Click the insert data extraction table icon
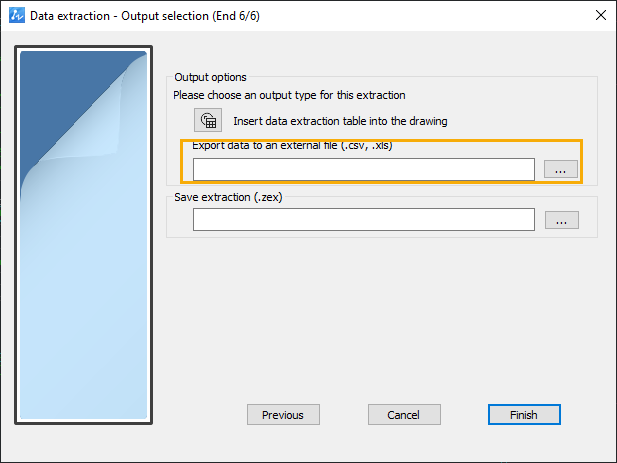 coord(208,120)
